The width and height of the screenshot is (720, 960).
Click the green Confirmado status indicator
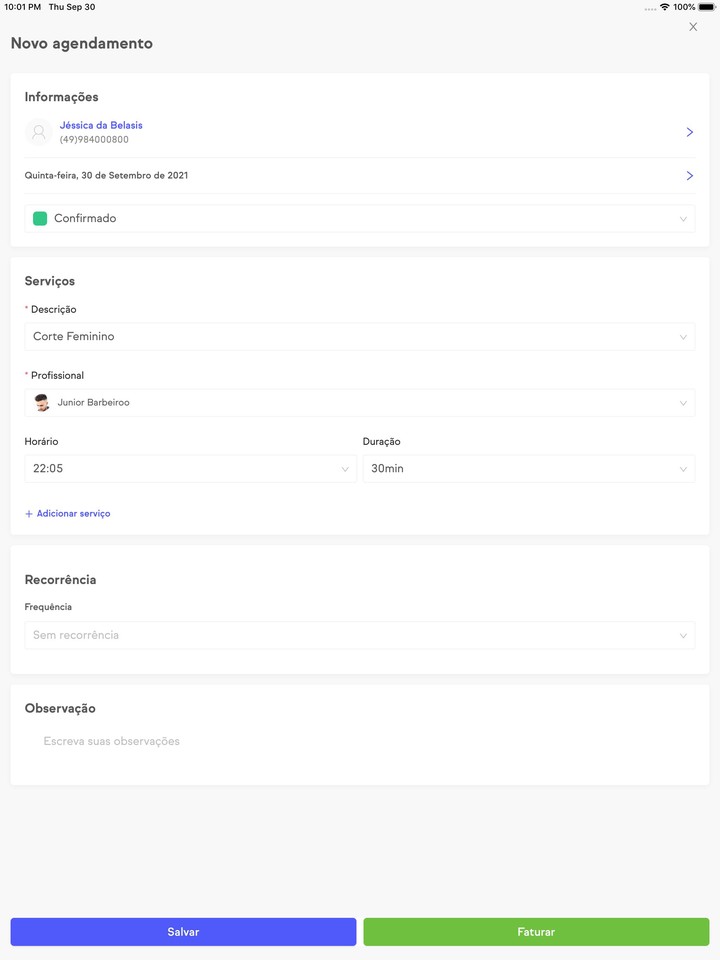pyautogui.click(x=38, y=217)
